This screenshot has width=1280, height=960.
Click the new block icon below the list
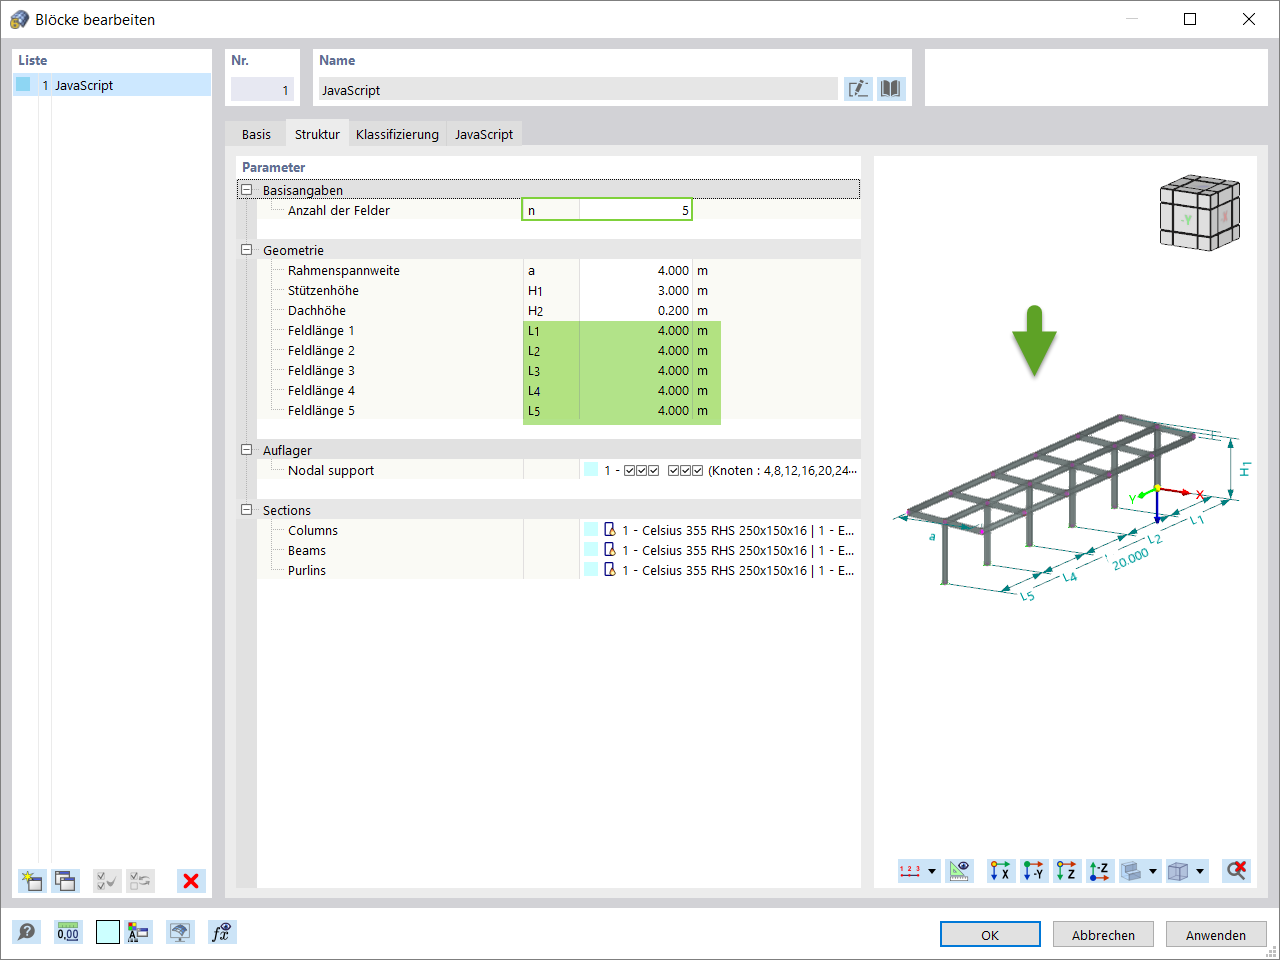pos(32,881)
